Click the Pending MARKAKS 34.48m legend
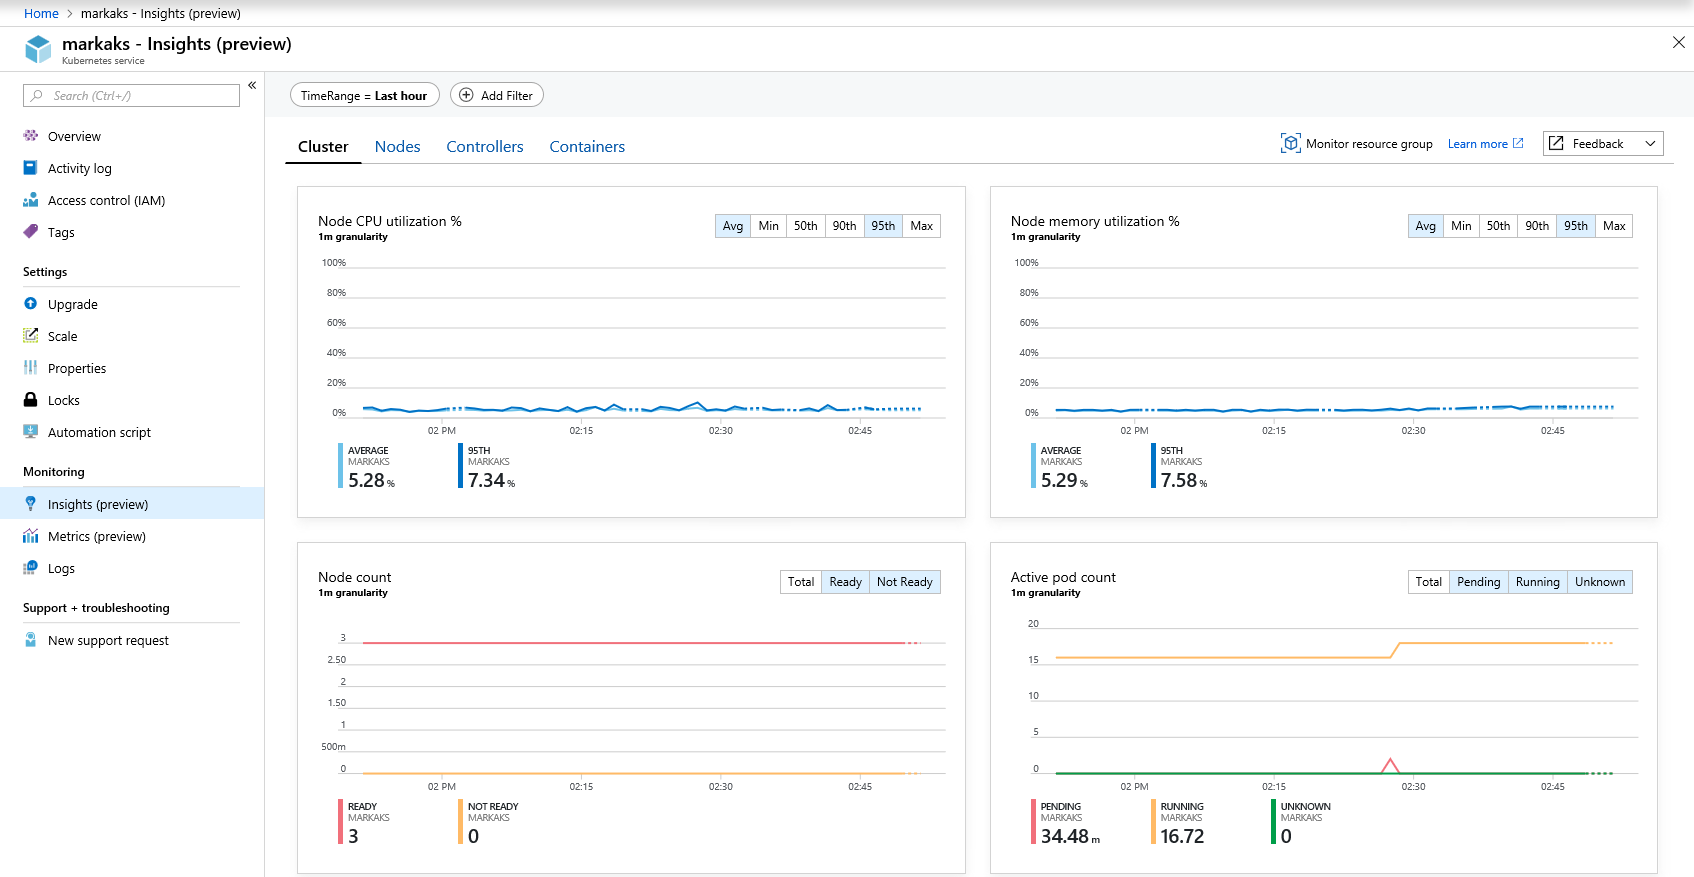 click(1066, 822)
